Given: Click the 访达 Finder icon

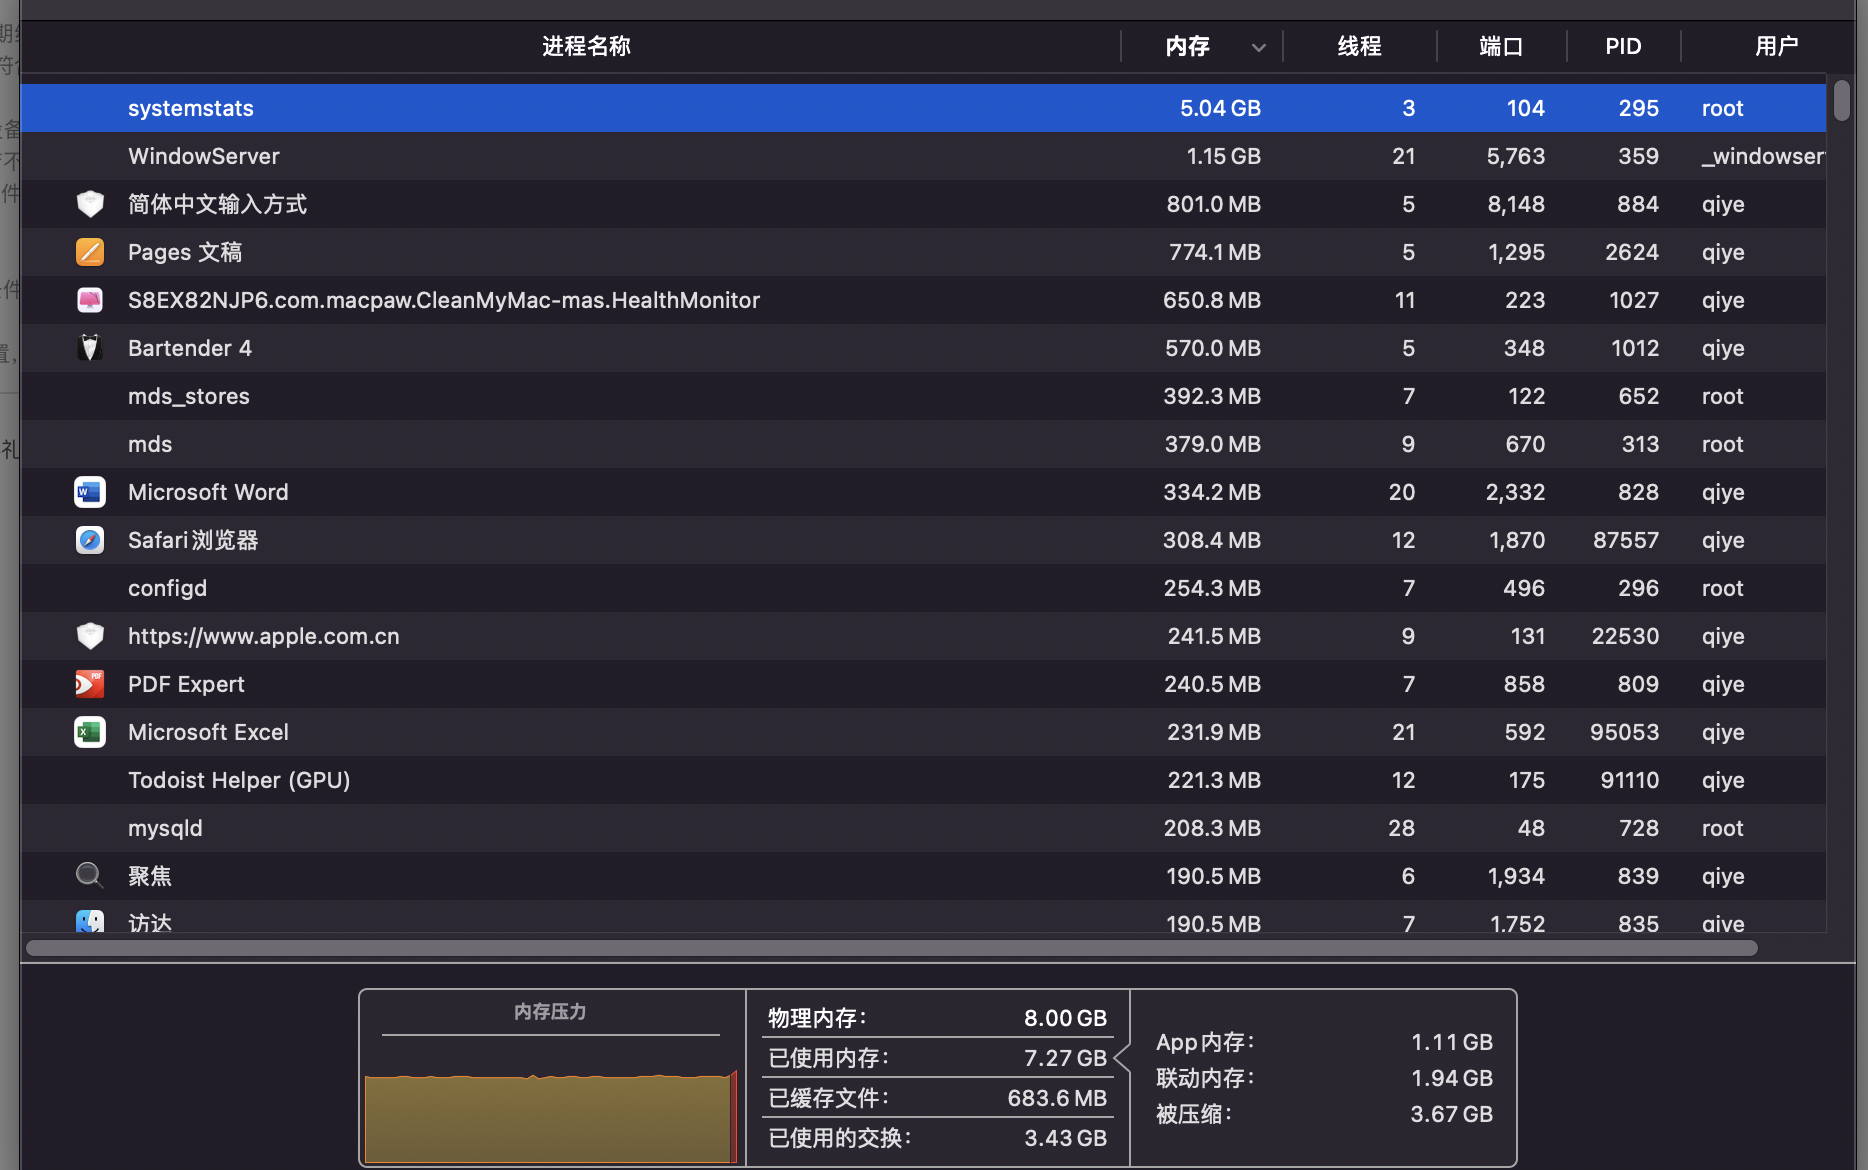Looking at the screenshot, I should (90, 921).
